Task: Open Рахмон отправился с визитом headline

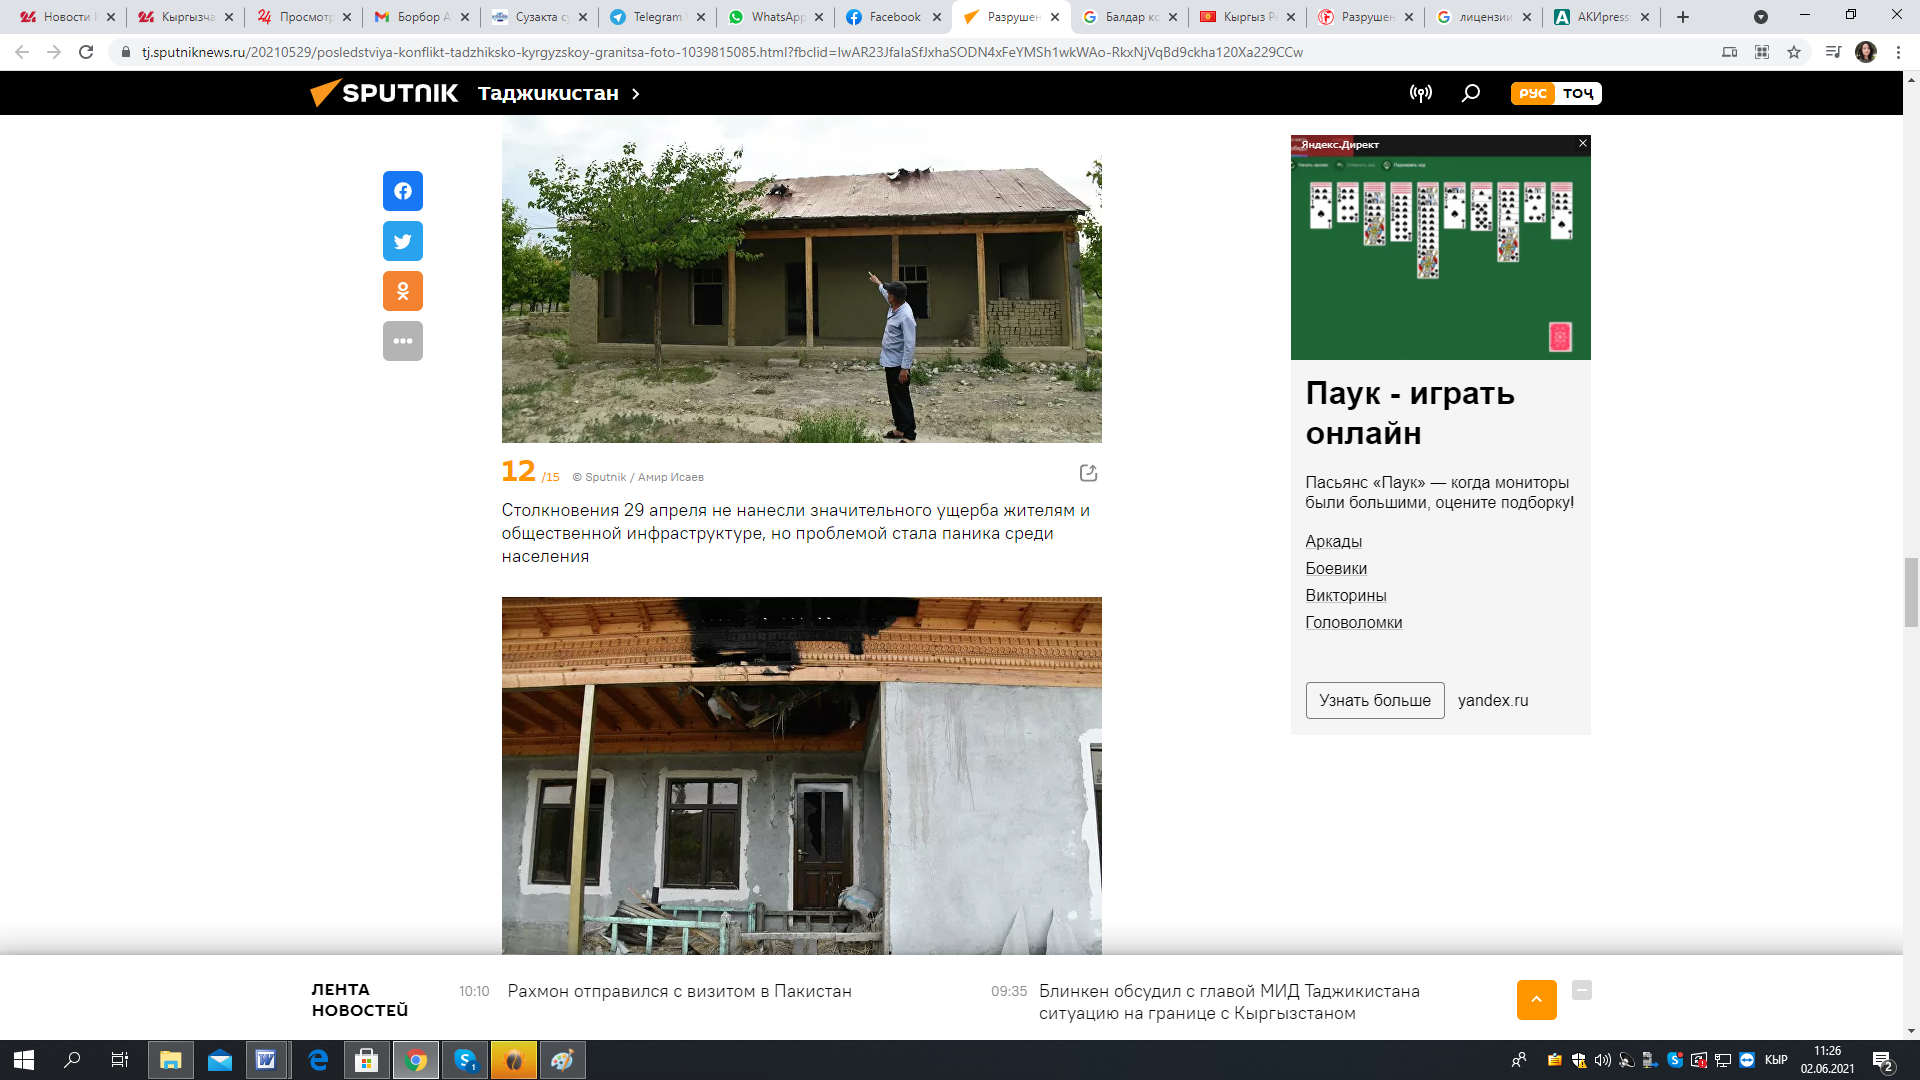Action: 679,991
